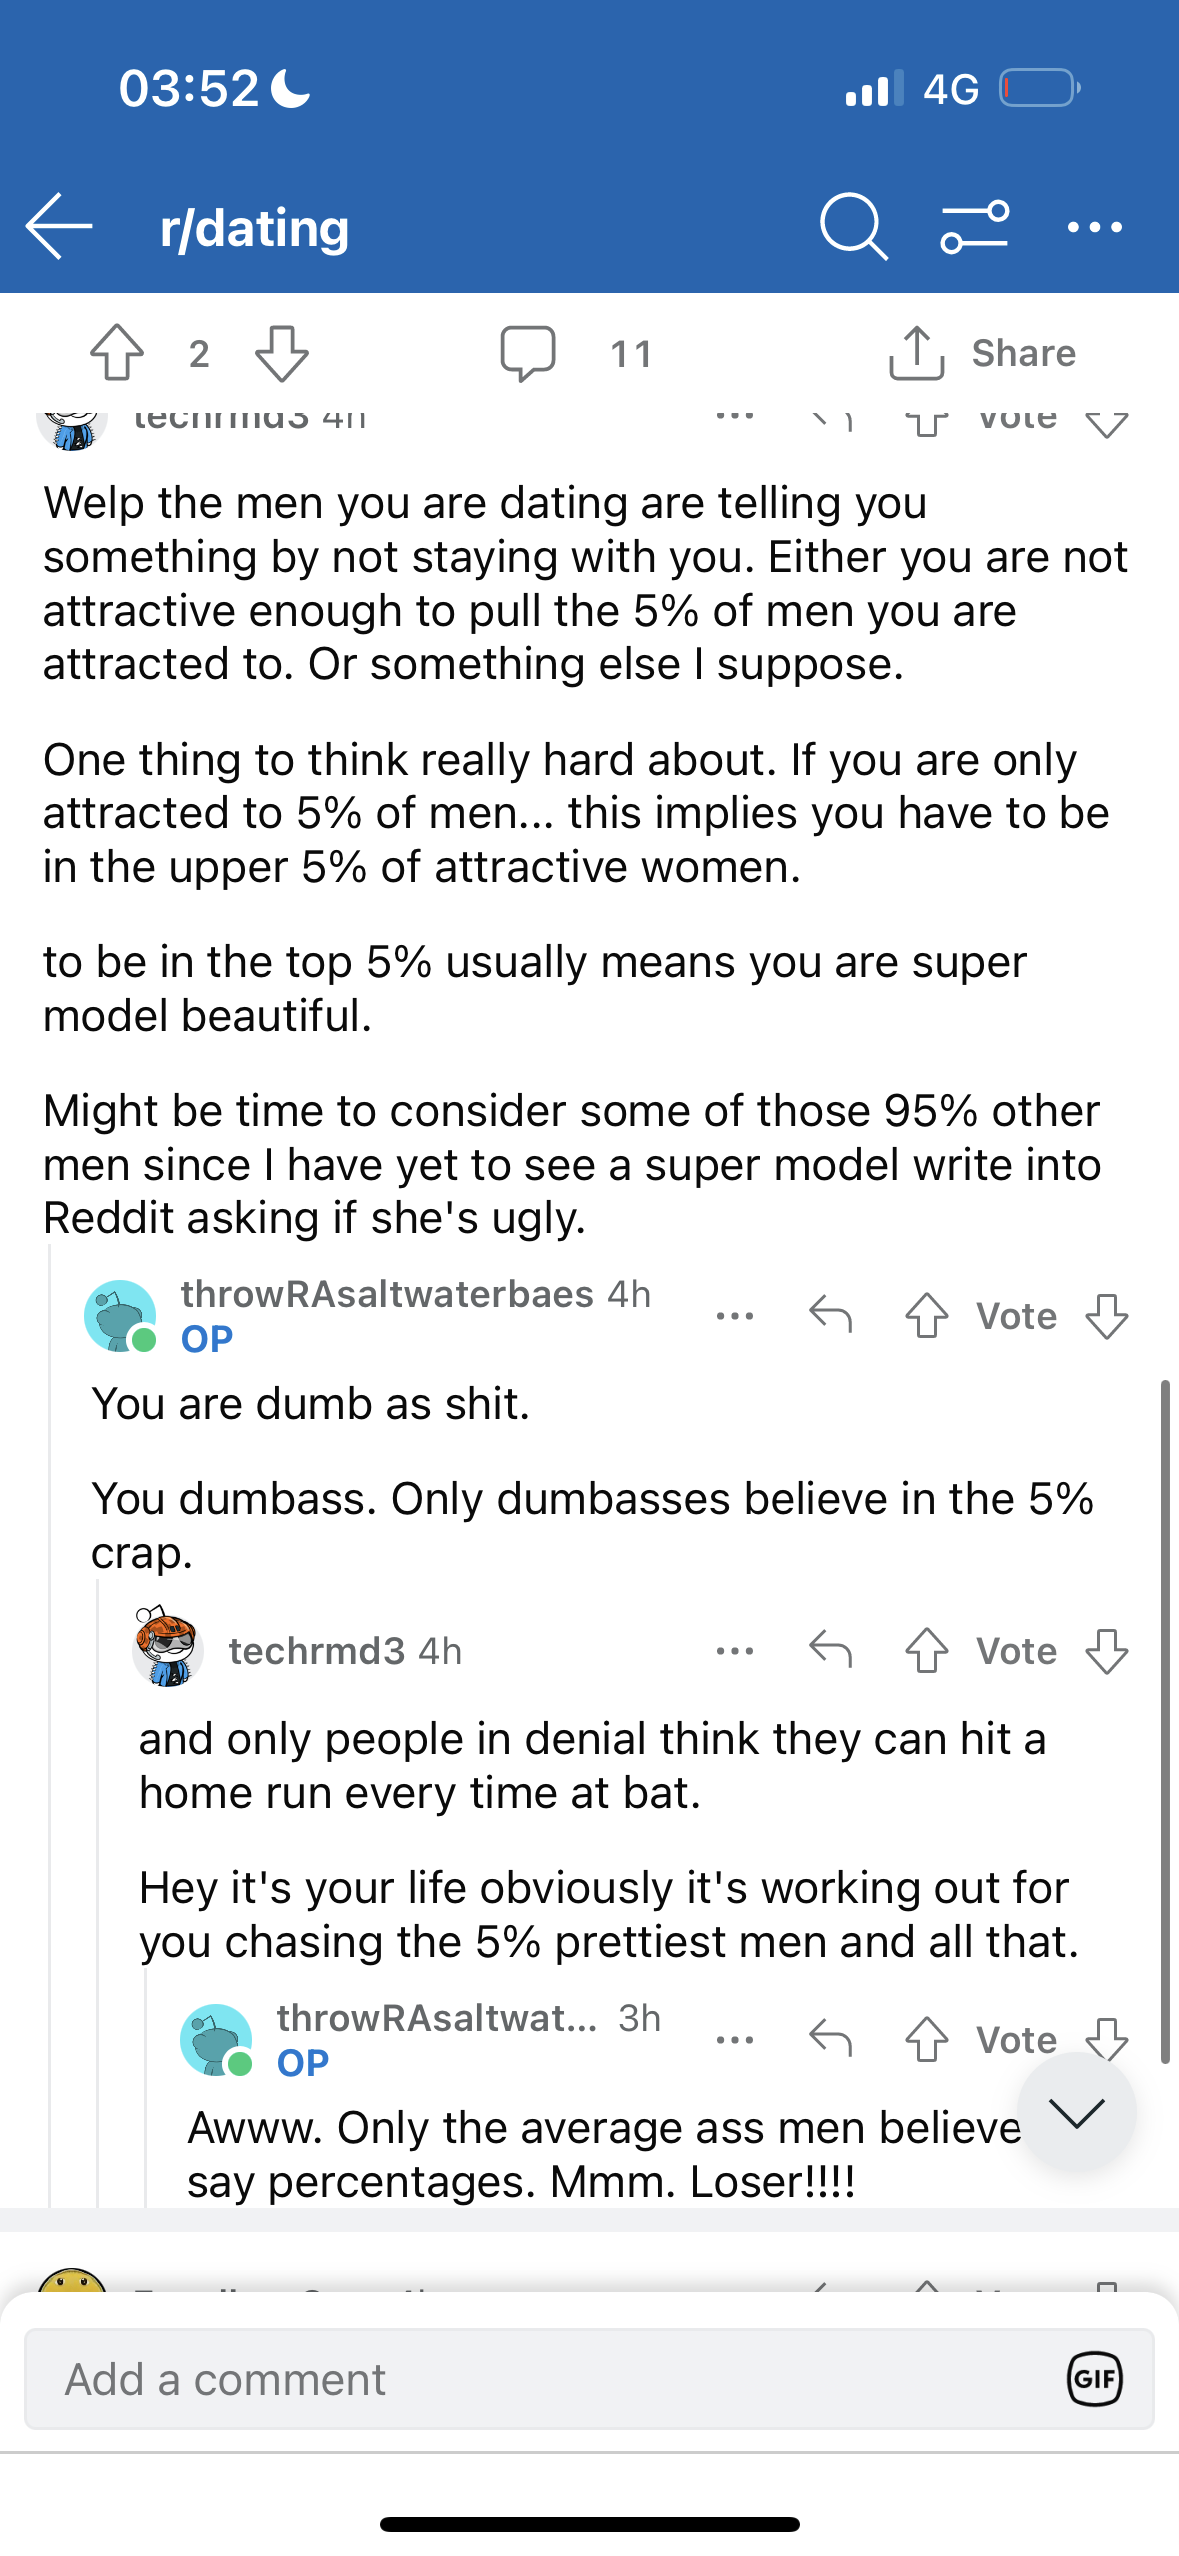Insert a GIF via GIF icon

pyautogui.click(x=1095, y=2379)
